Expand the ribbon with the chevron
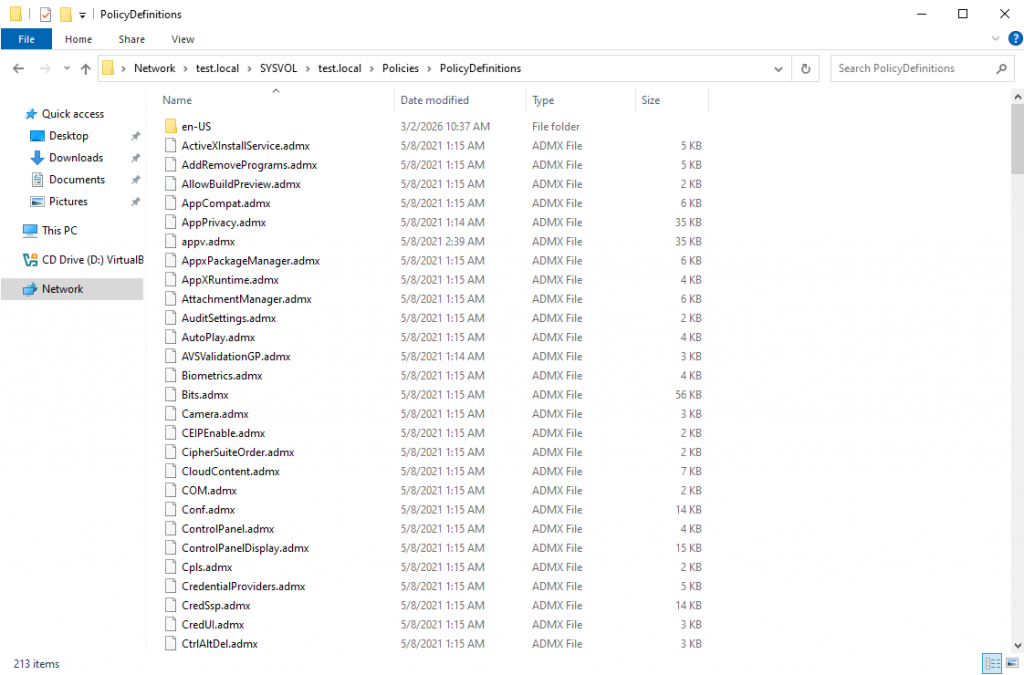This screenshot has height=675, width=1024. point(996,39)
